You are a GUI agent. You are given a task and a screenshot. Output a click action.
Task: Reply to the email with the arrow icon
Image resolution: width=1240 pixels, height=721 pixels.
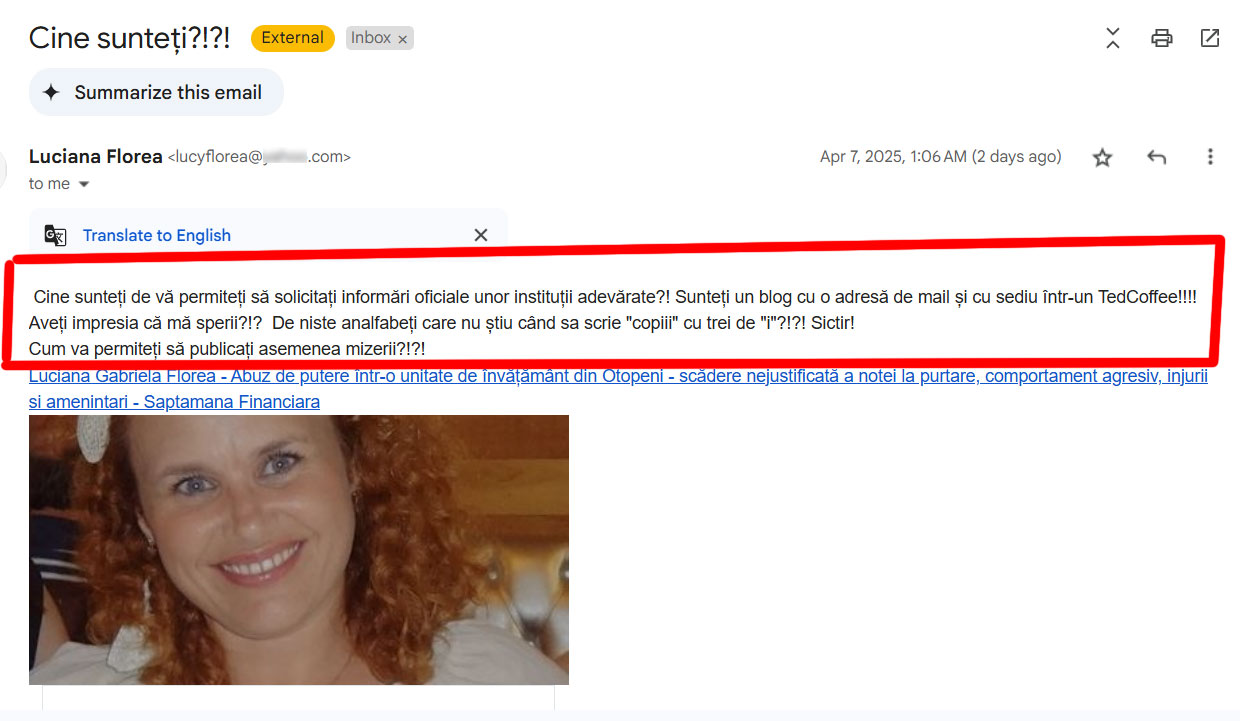1156,157
